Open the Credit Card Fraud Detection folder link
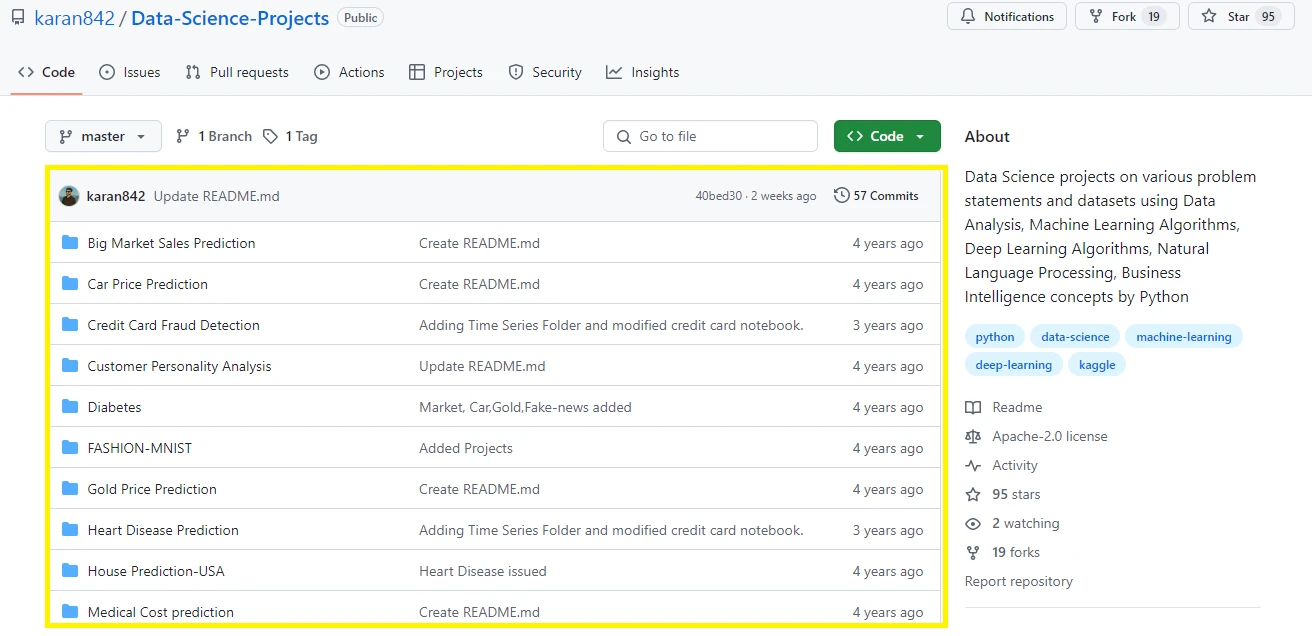This screenshot has height=636, width=1313. 173,325
